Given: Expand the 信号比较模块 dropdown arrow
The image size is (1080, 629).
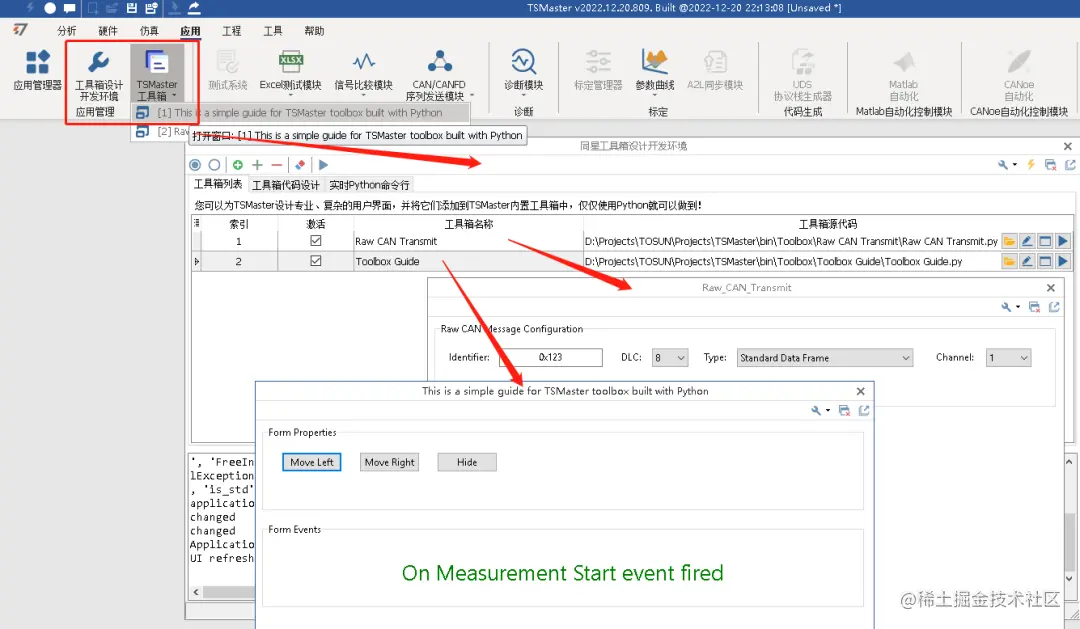Looking at the screenshot, I should pyautogui.click(x=363, y=94).
